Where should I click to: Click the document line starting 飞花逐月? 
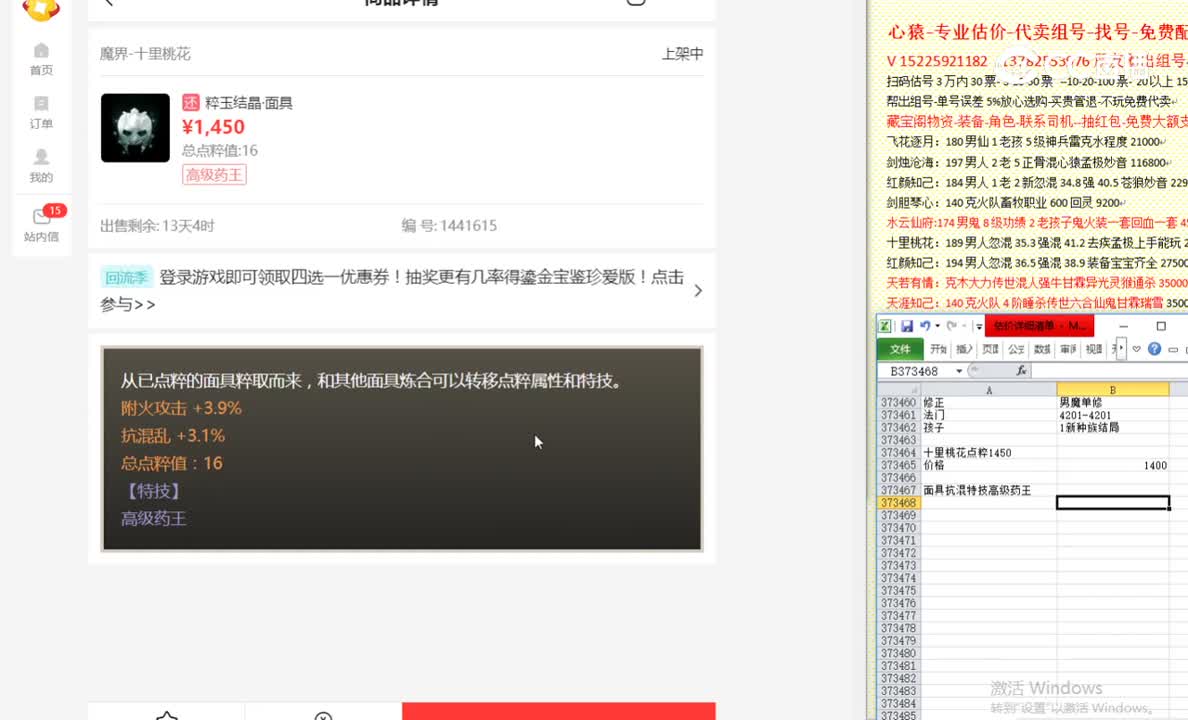(1025, 142)
